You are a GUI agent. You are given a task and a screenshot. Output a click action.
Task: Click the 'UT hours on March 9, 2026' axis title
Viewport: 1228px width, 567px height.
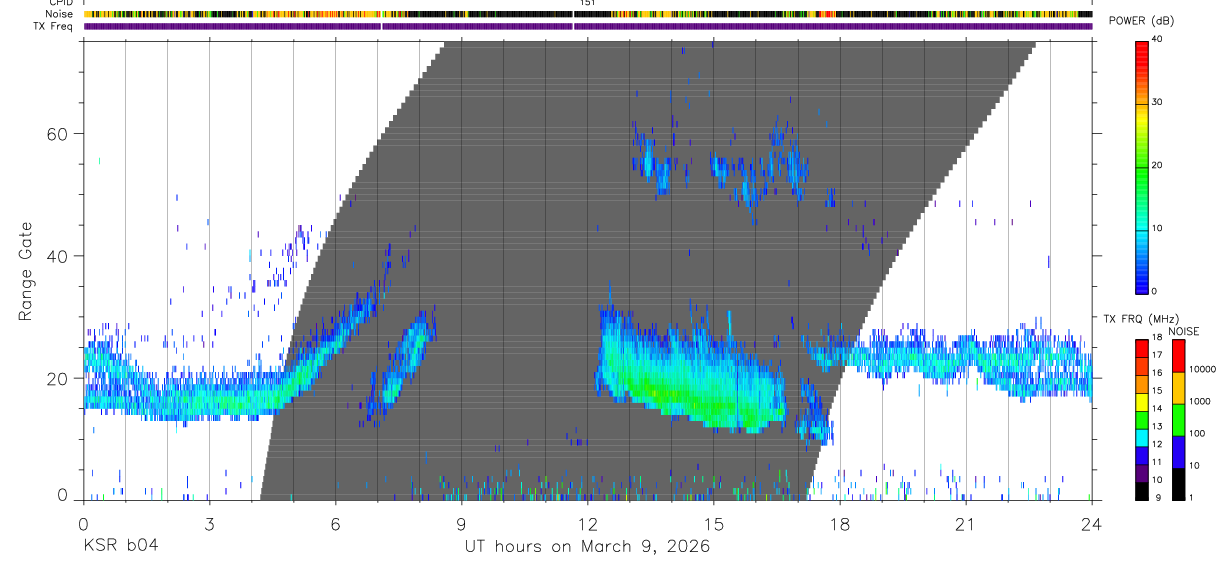(x=587, y=547)
